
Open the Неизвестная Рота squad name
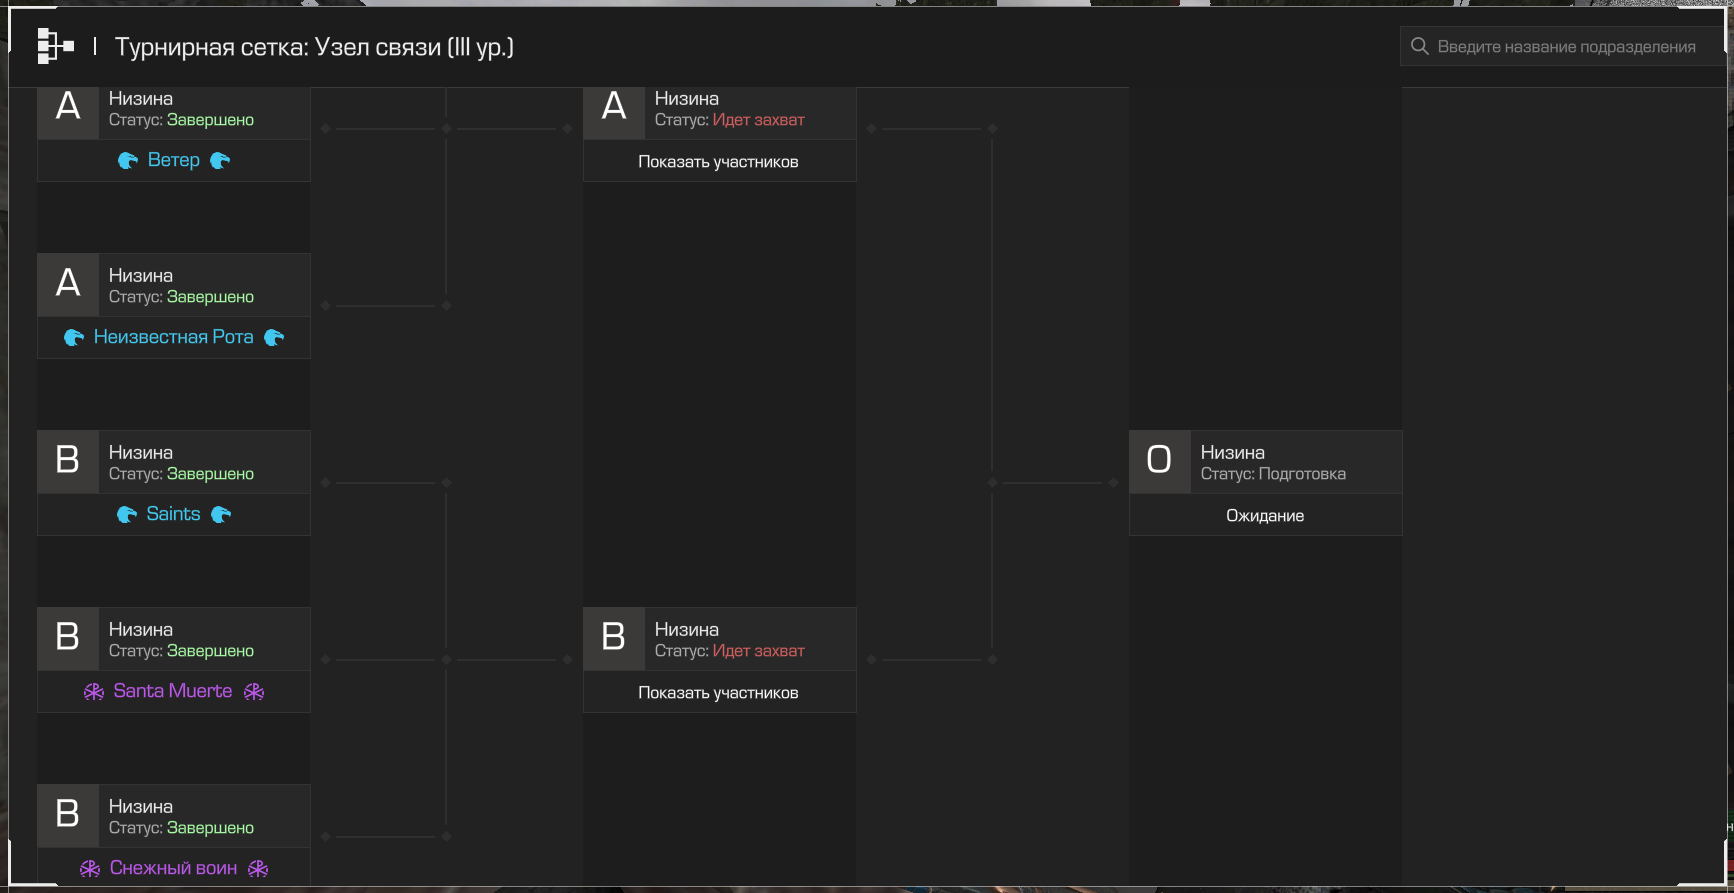[x=174, y=337]
